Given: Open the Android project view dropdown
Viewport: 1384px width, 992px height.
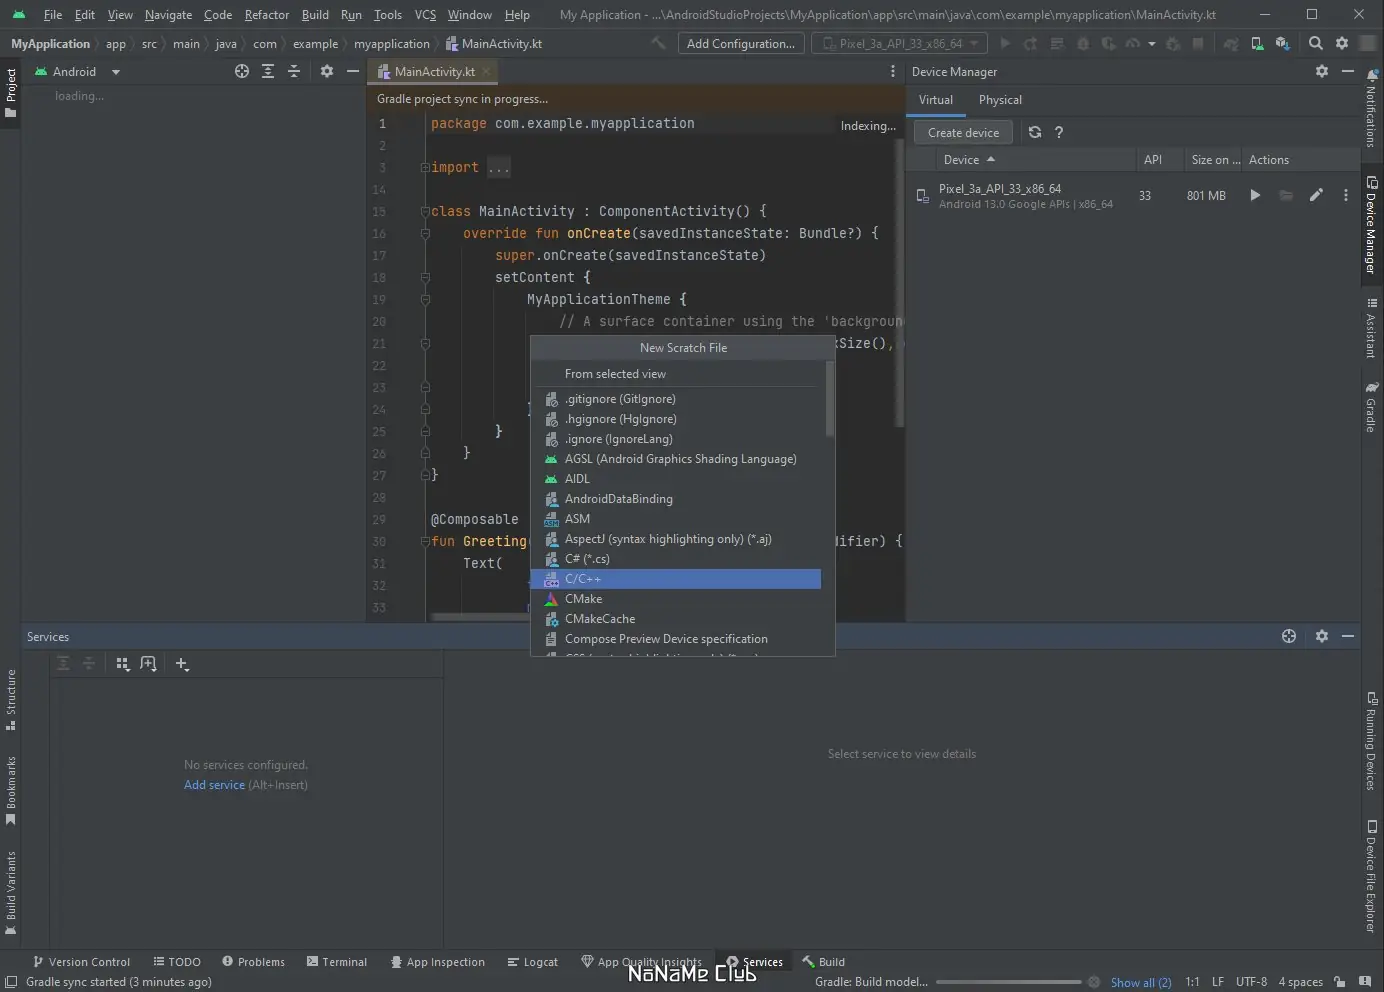Looking at the screenshot, I should pos(78,72).
